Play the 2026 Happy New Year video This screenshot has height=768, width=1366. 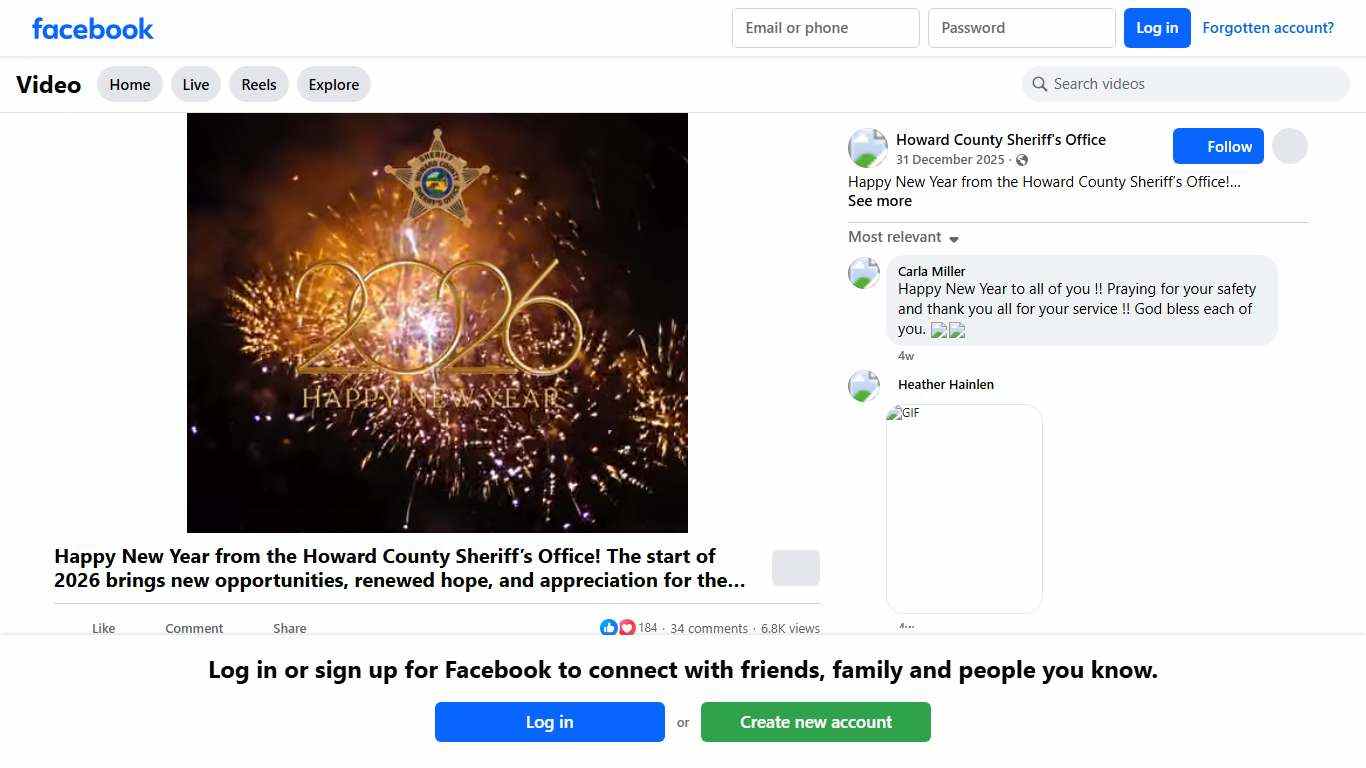tap(437, 323)
